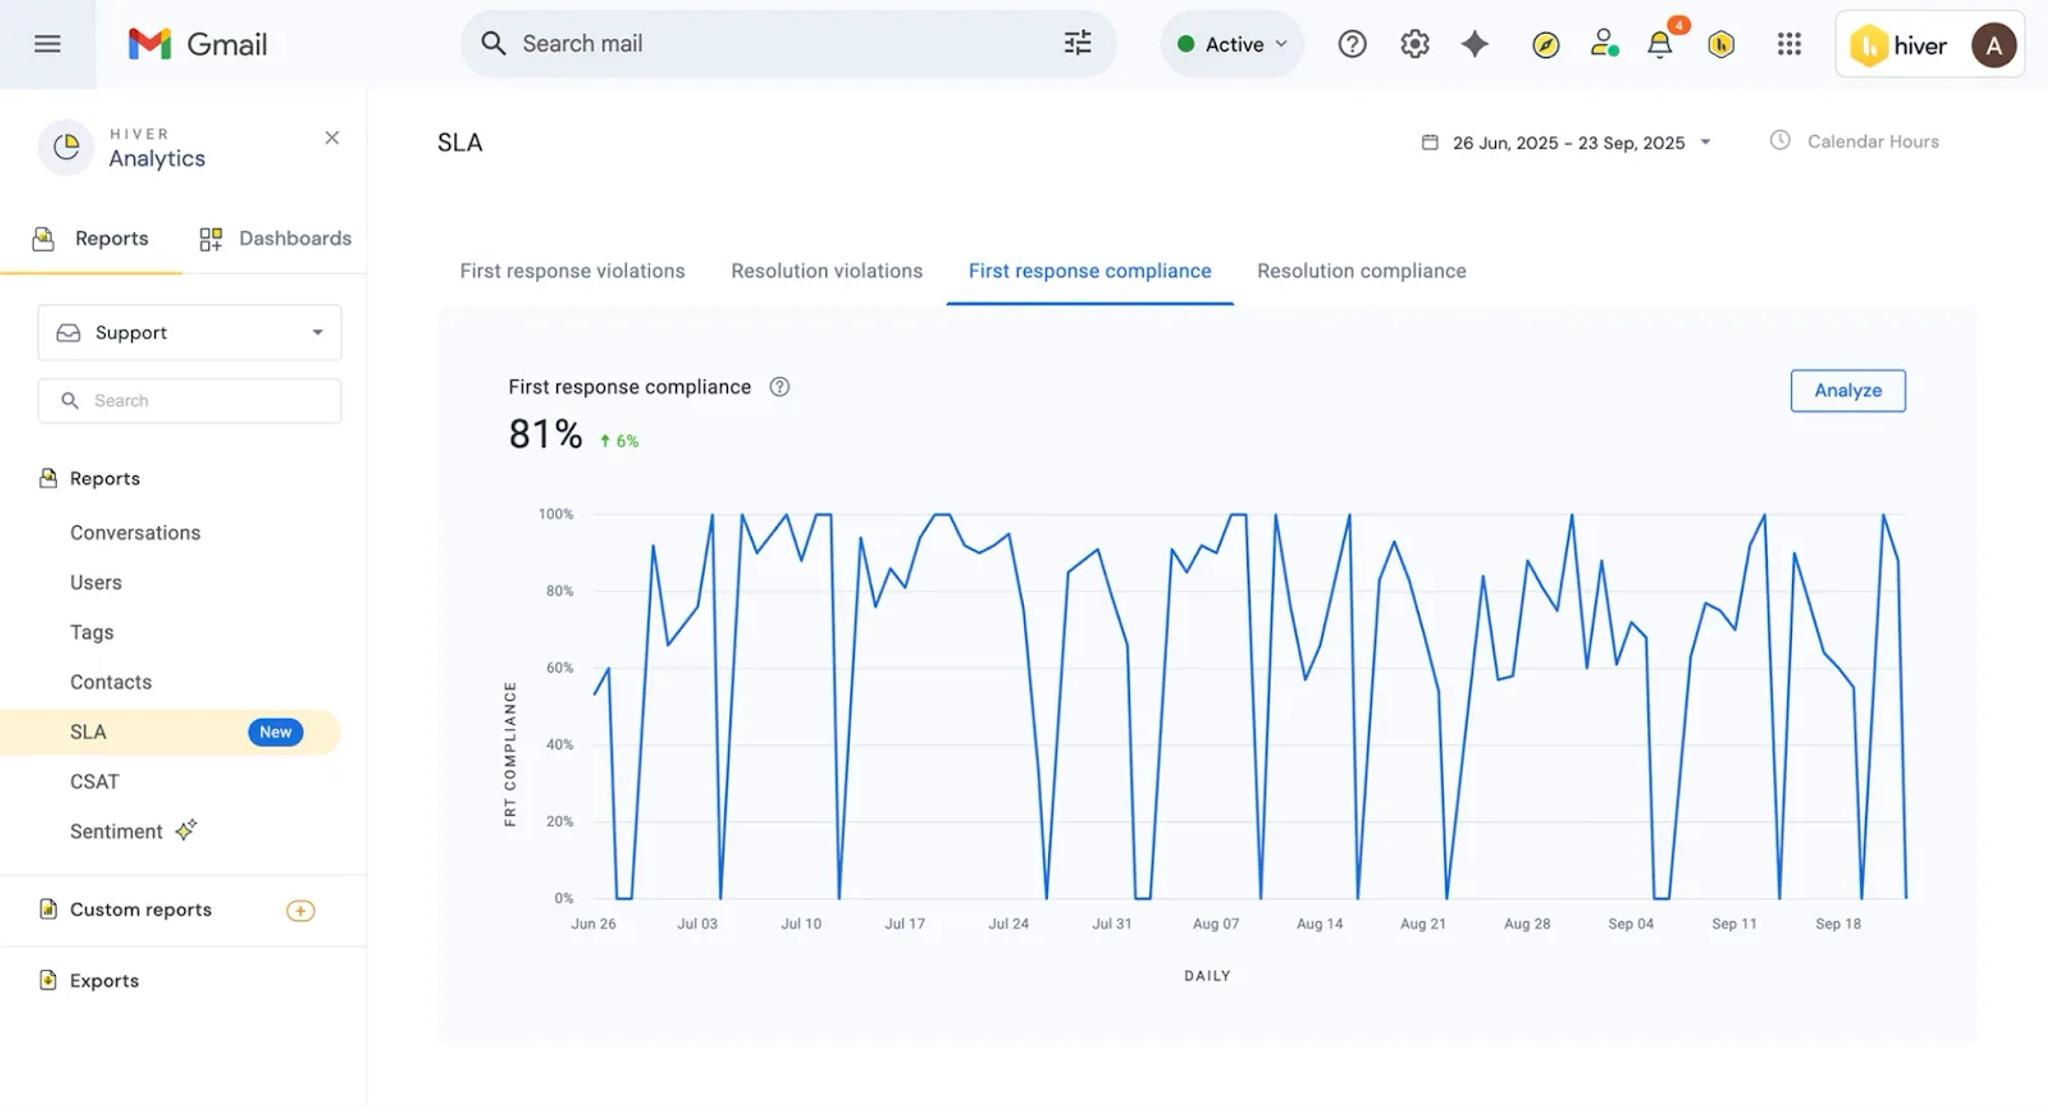Click the 26 Jun – 23 Sep date range
This screenshot has height=1105, width=2048.
[1568, 142]
